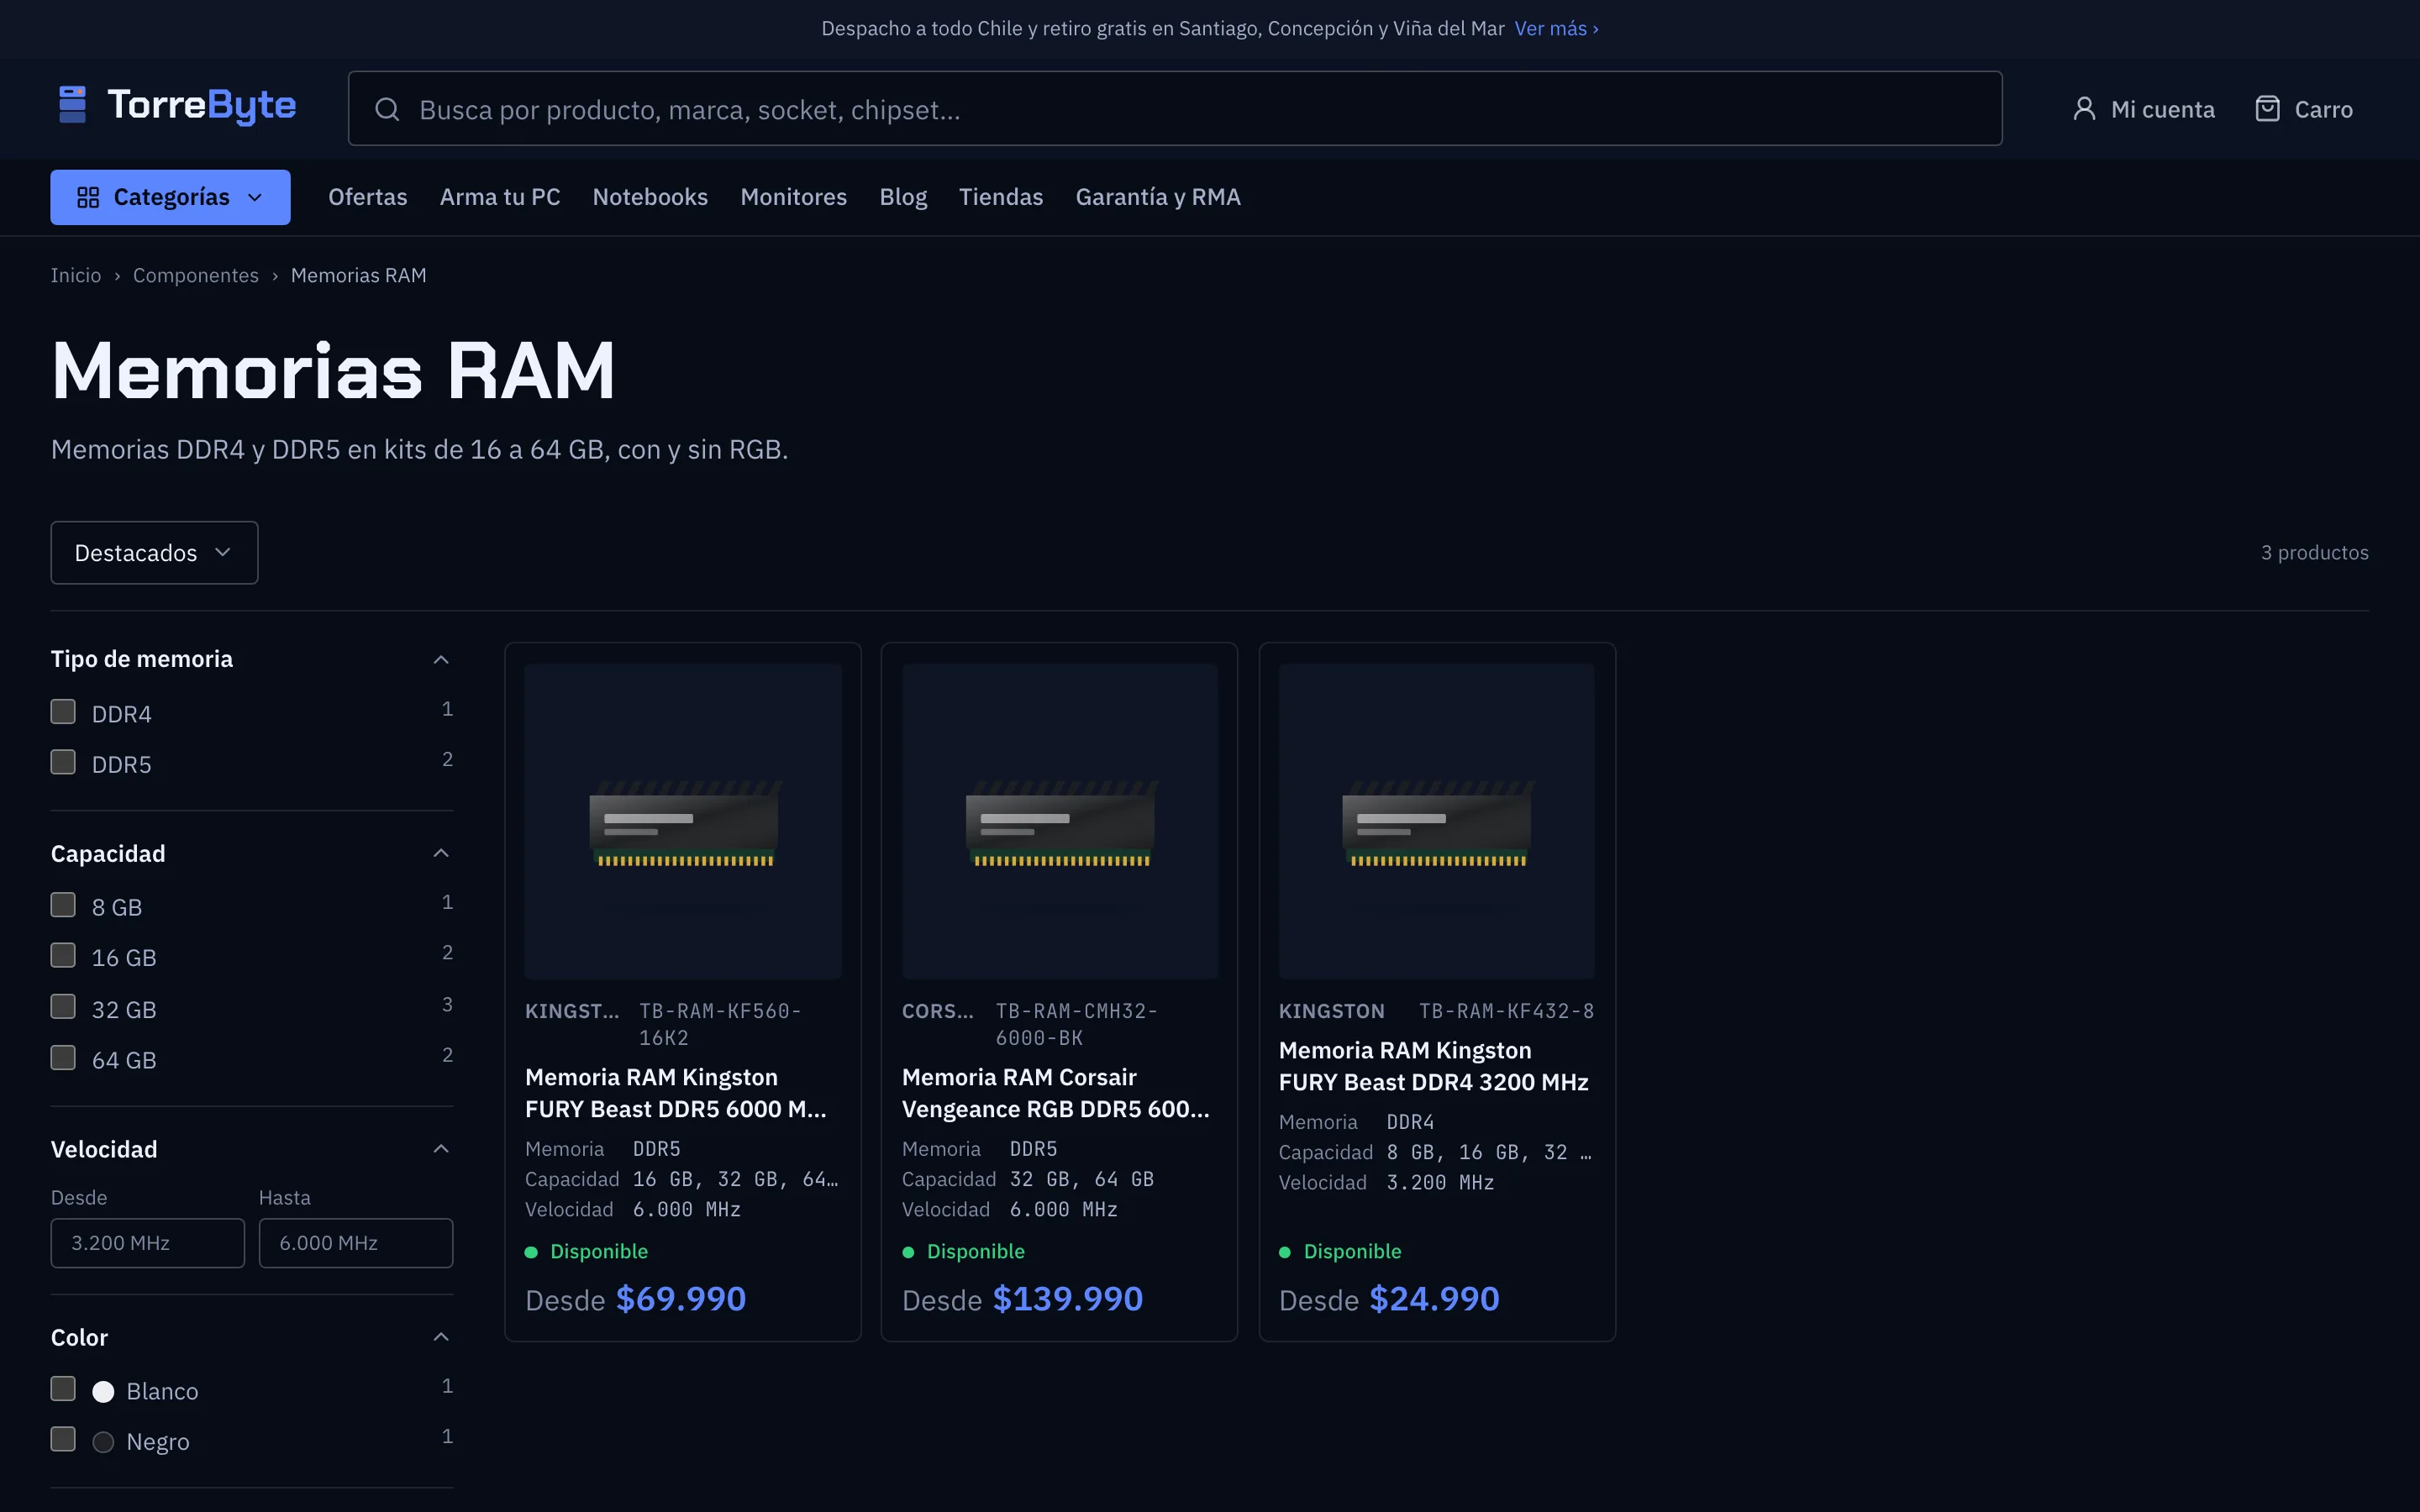Open the Carro shopping bag icon

pyautogui.click(x=2267, y=109)
